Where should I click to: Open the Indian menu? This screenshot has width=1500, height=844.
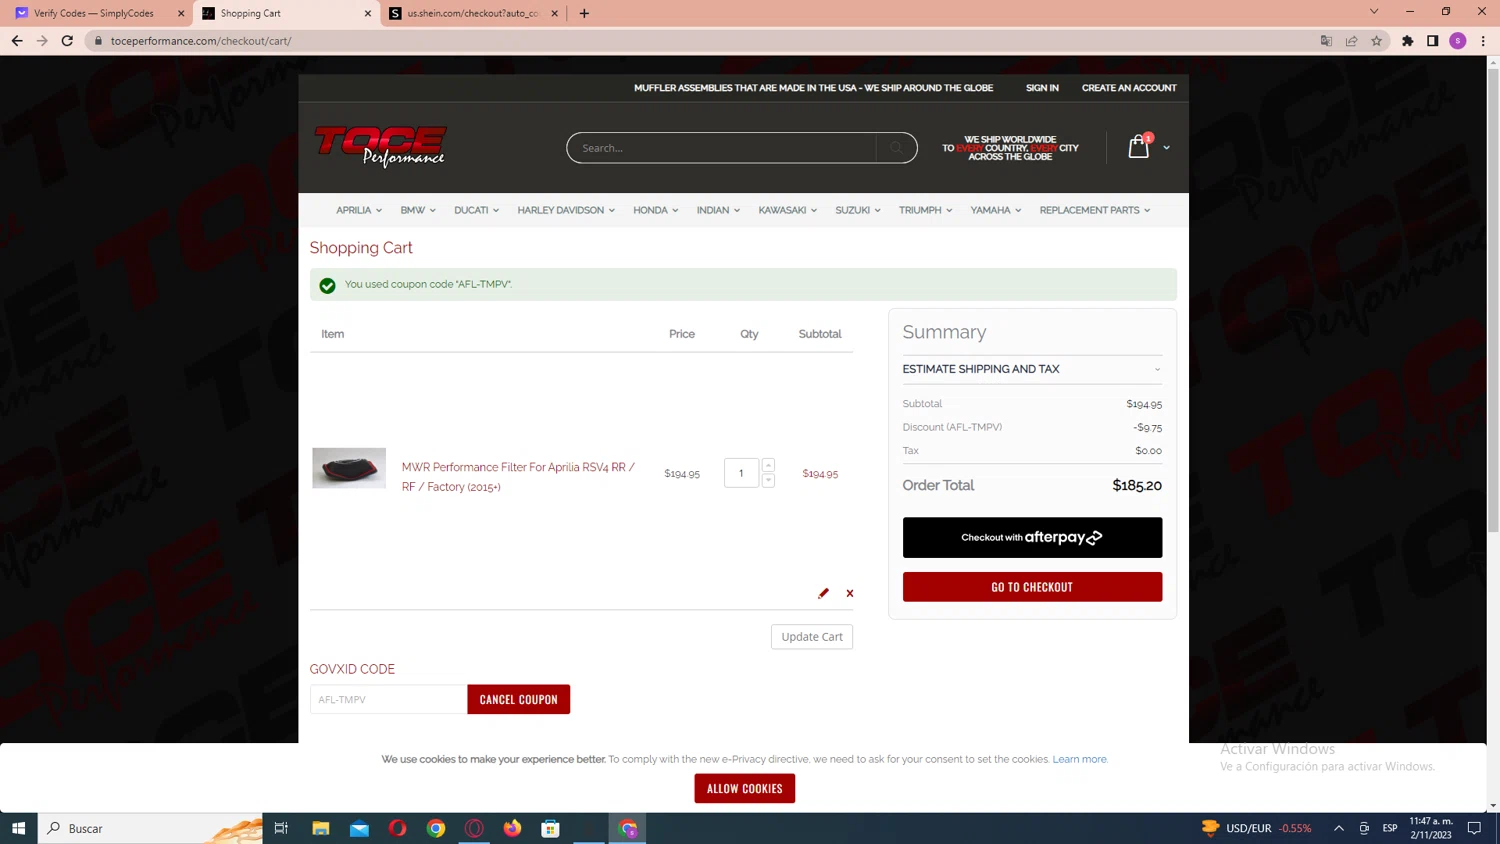pos(718,210)
